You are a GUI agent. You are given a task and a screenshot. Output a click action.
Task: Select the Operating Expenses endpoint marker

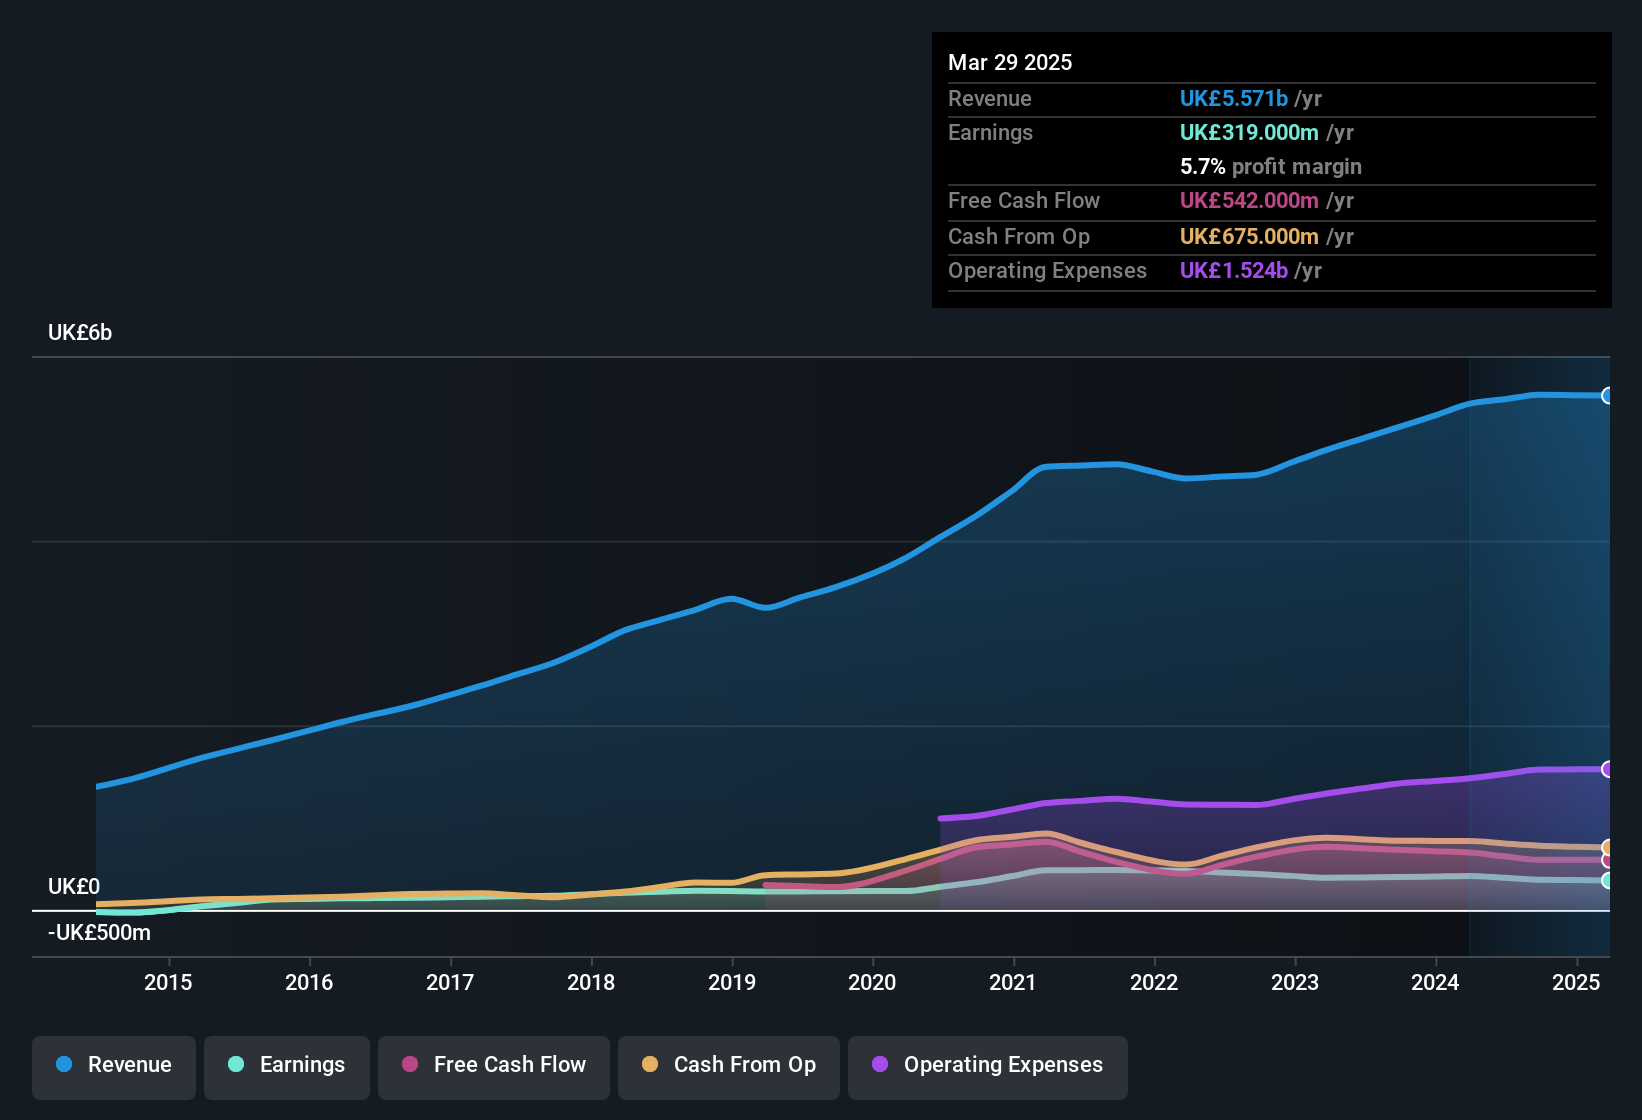pos(1608,769)
